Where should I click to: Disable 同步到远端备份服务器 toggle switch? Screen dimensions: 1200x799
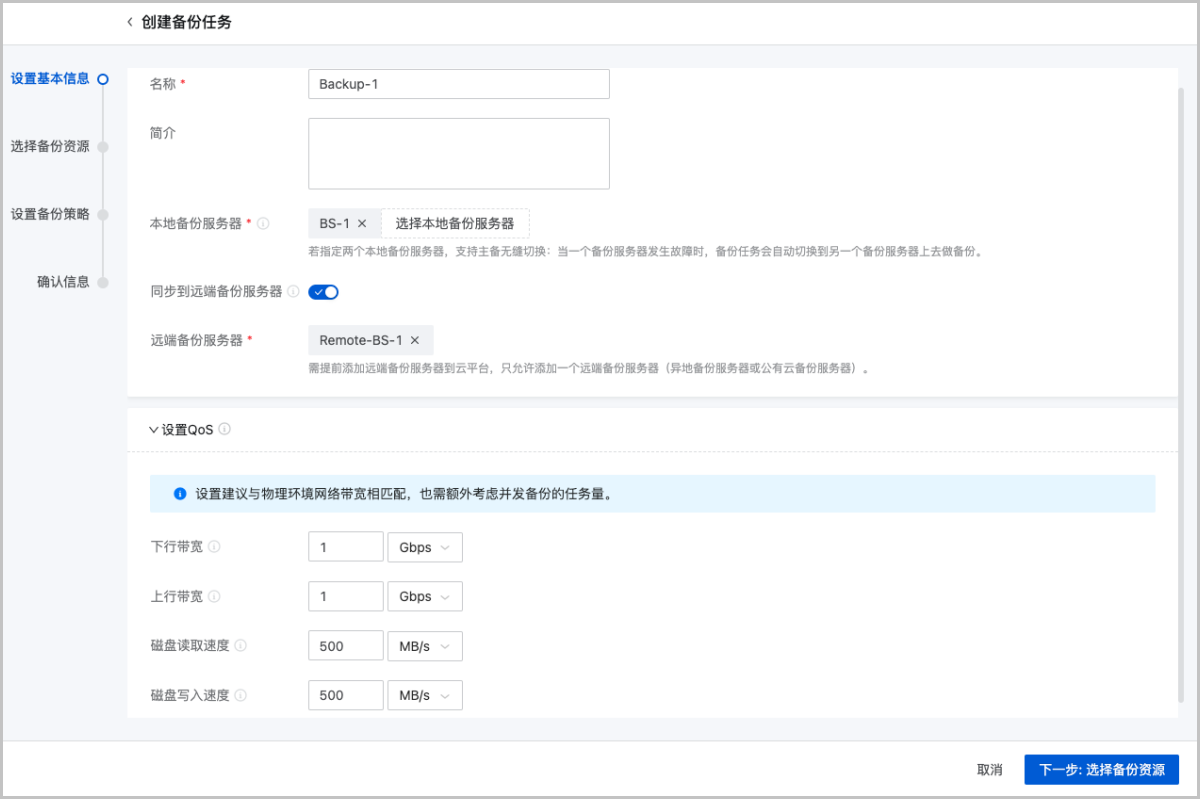click(x=324, y=292)
